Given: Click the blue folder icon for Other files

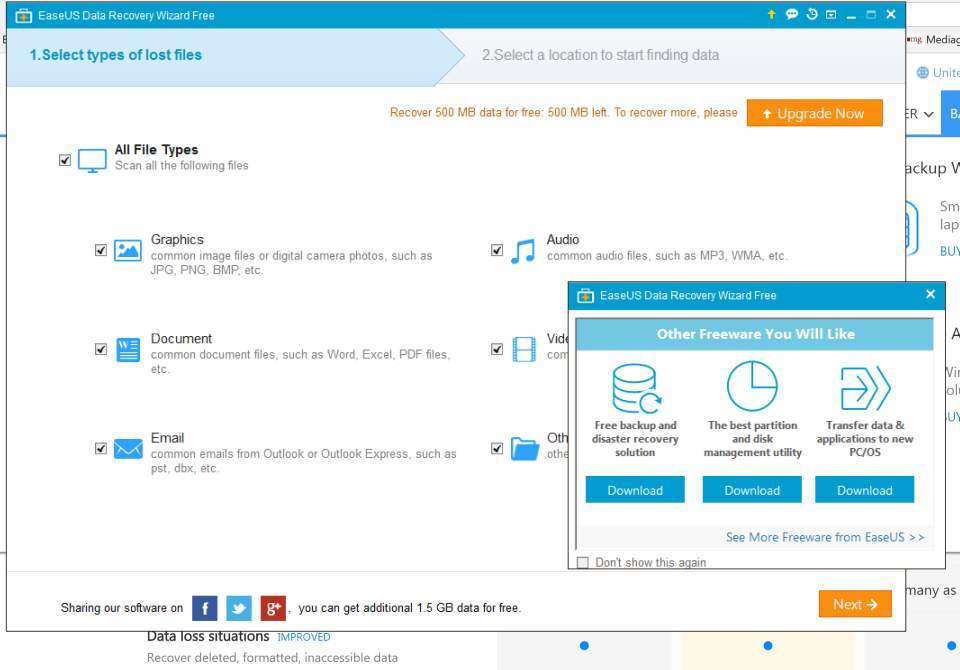Looking at the screenshot, I should click(x=525, y=449).
